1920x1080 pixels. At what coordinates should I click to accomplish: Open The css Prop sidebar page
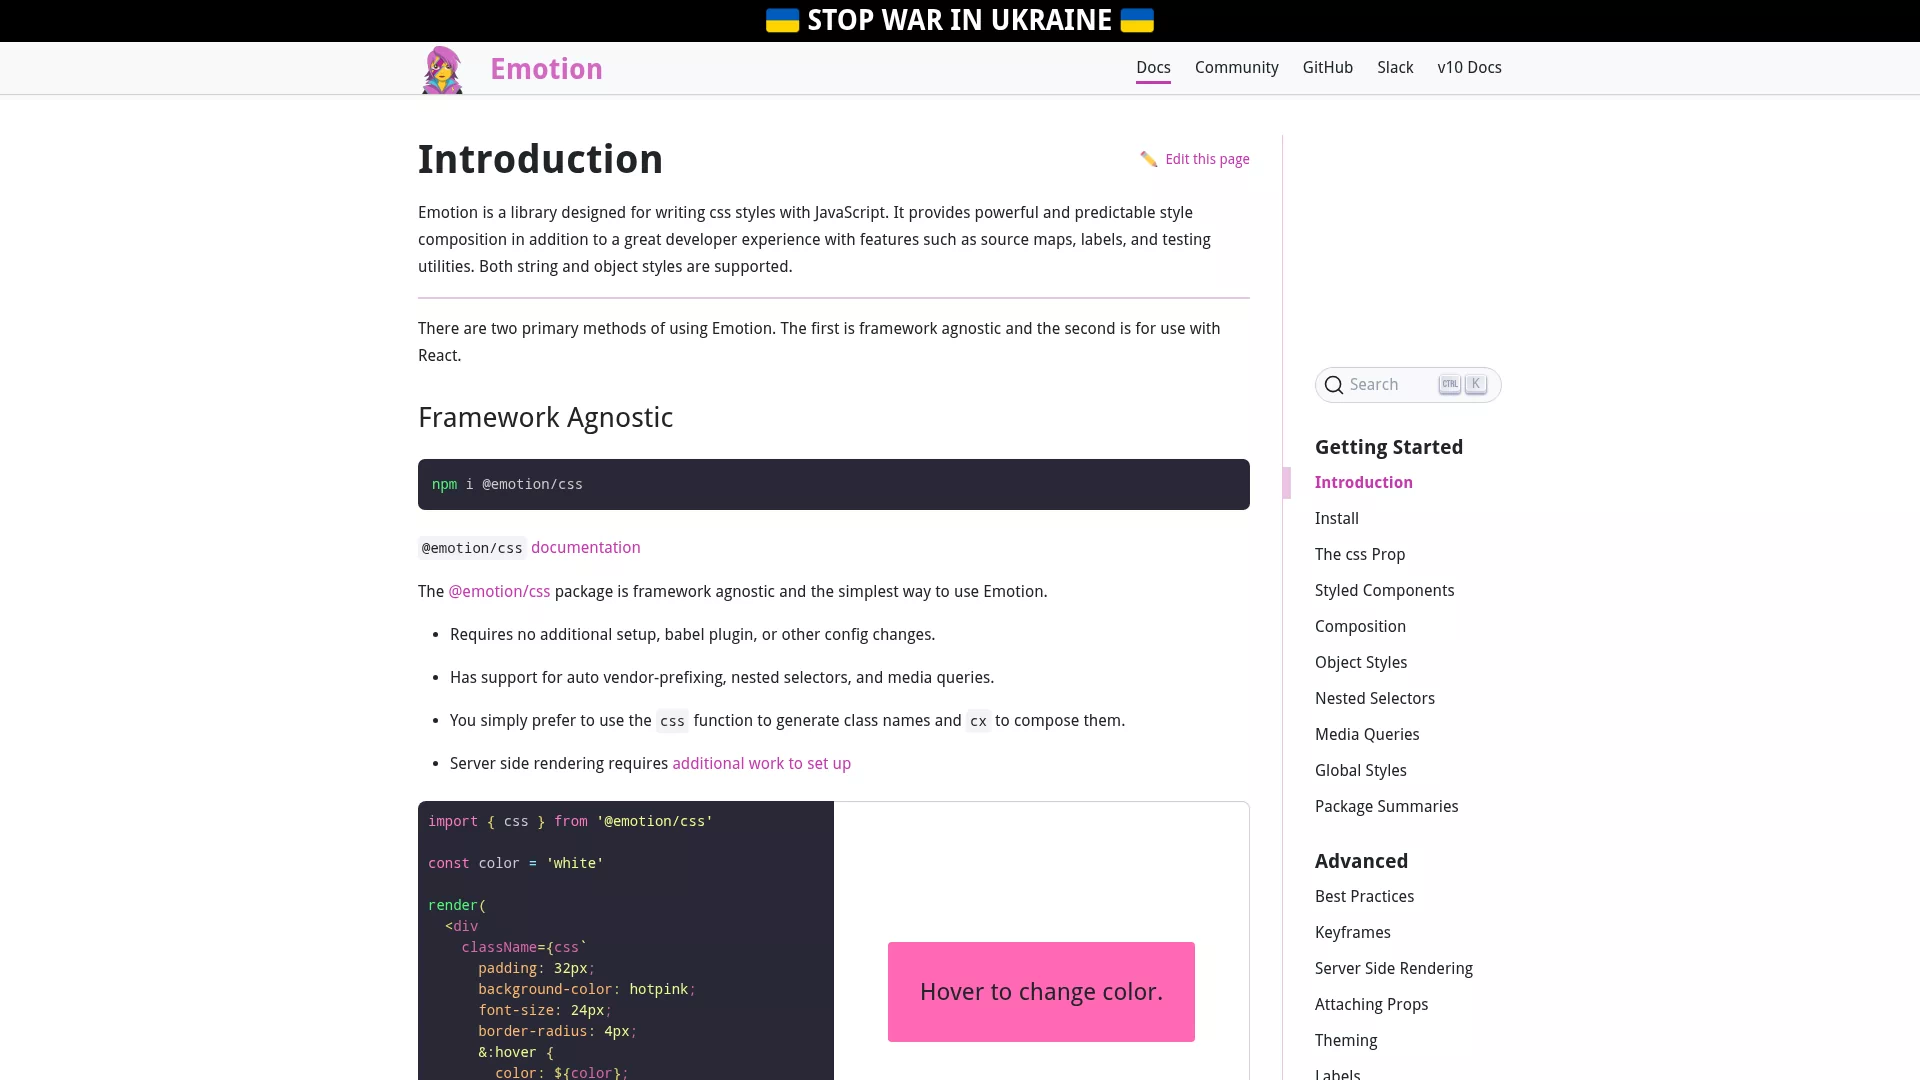point(1360,555)
